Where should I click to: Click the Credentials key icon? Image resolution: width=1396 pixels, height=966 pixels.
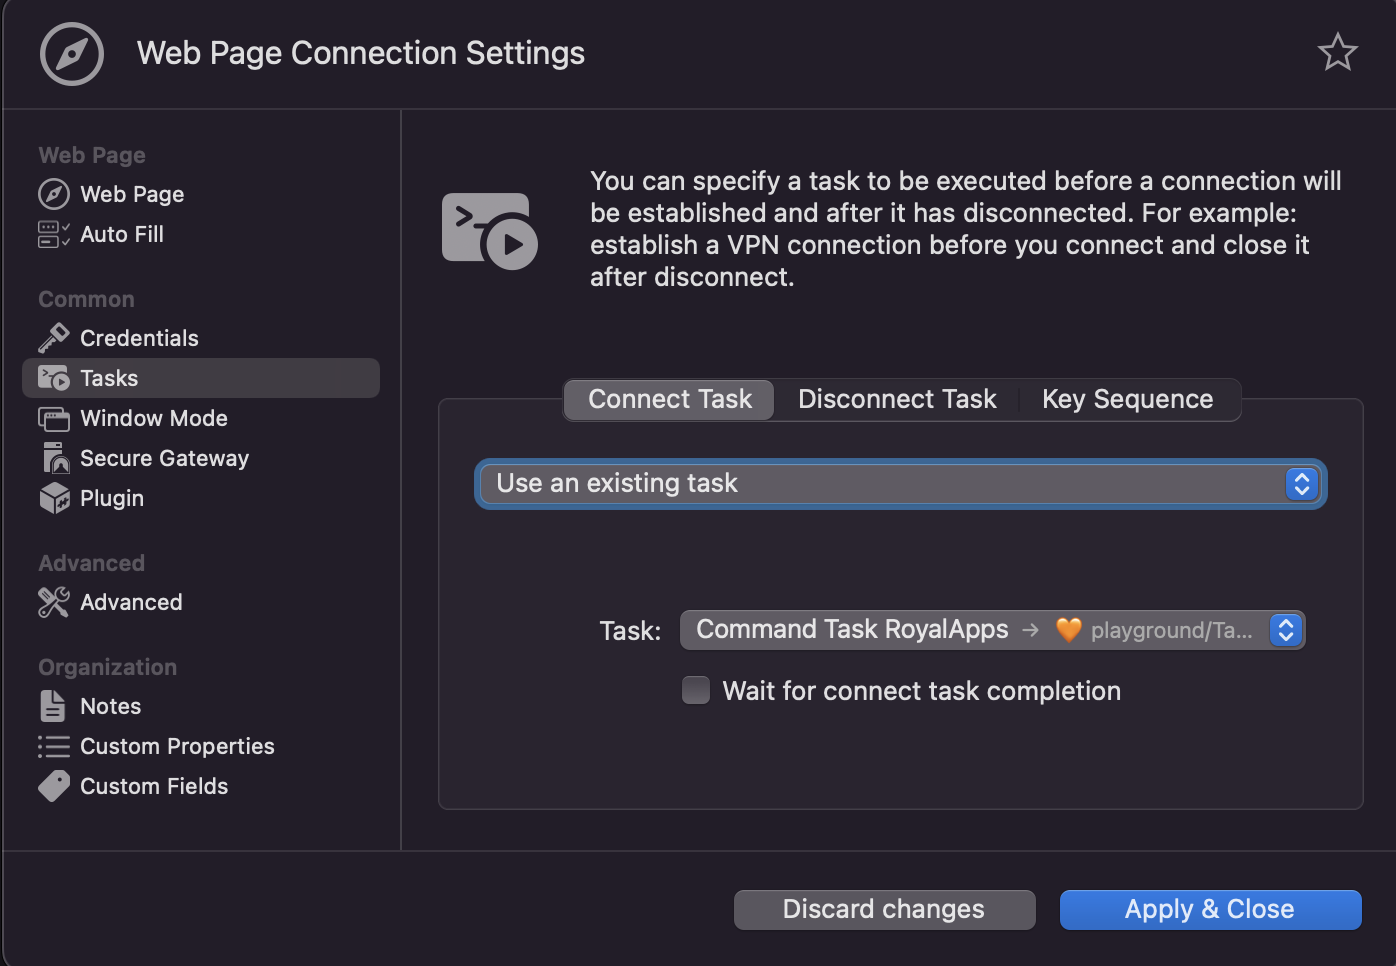click(x=53, y=338)
